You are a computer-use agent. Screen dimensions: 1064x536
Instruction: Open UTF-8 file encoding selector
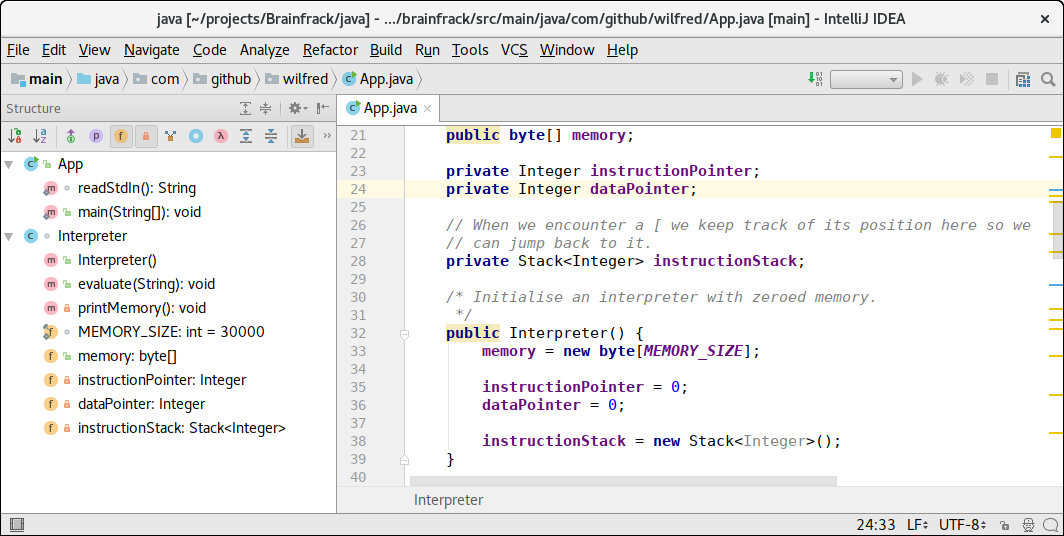(962, 525)
